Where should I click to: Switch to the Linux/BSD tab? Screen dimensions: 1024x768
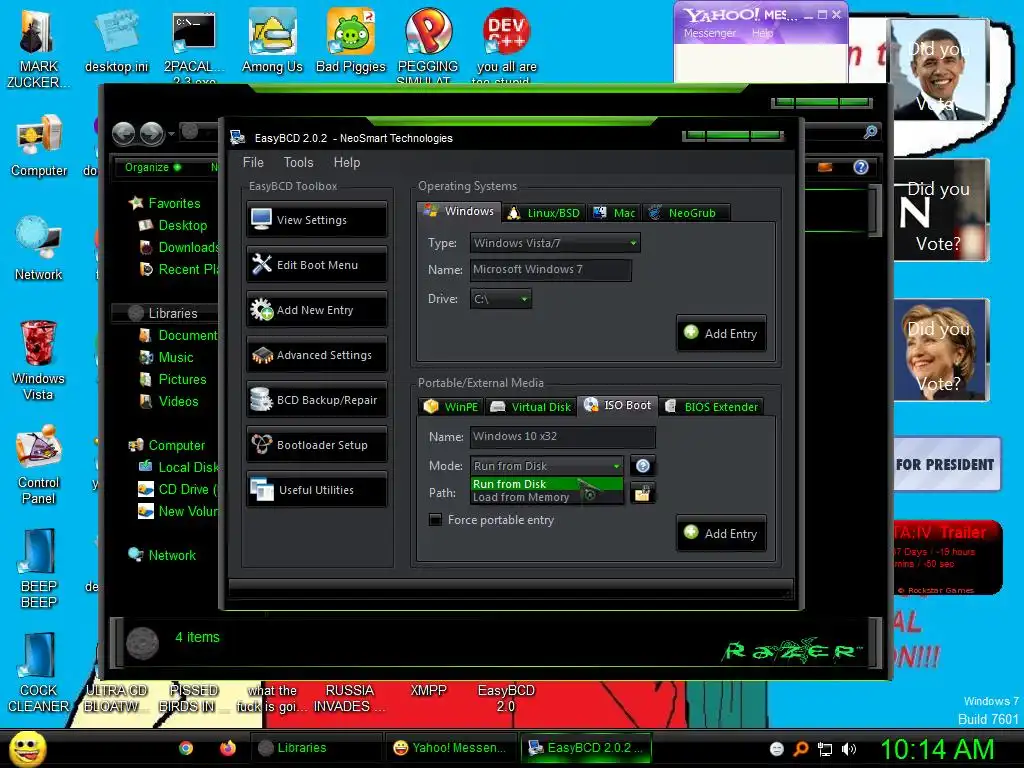pyautogui.click(x=544, y=213)
